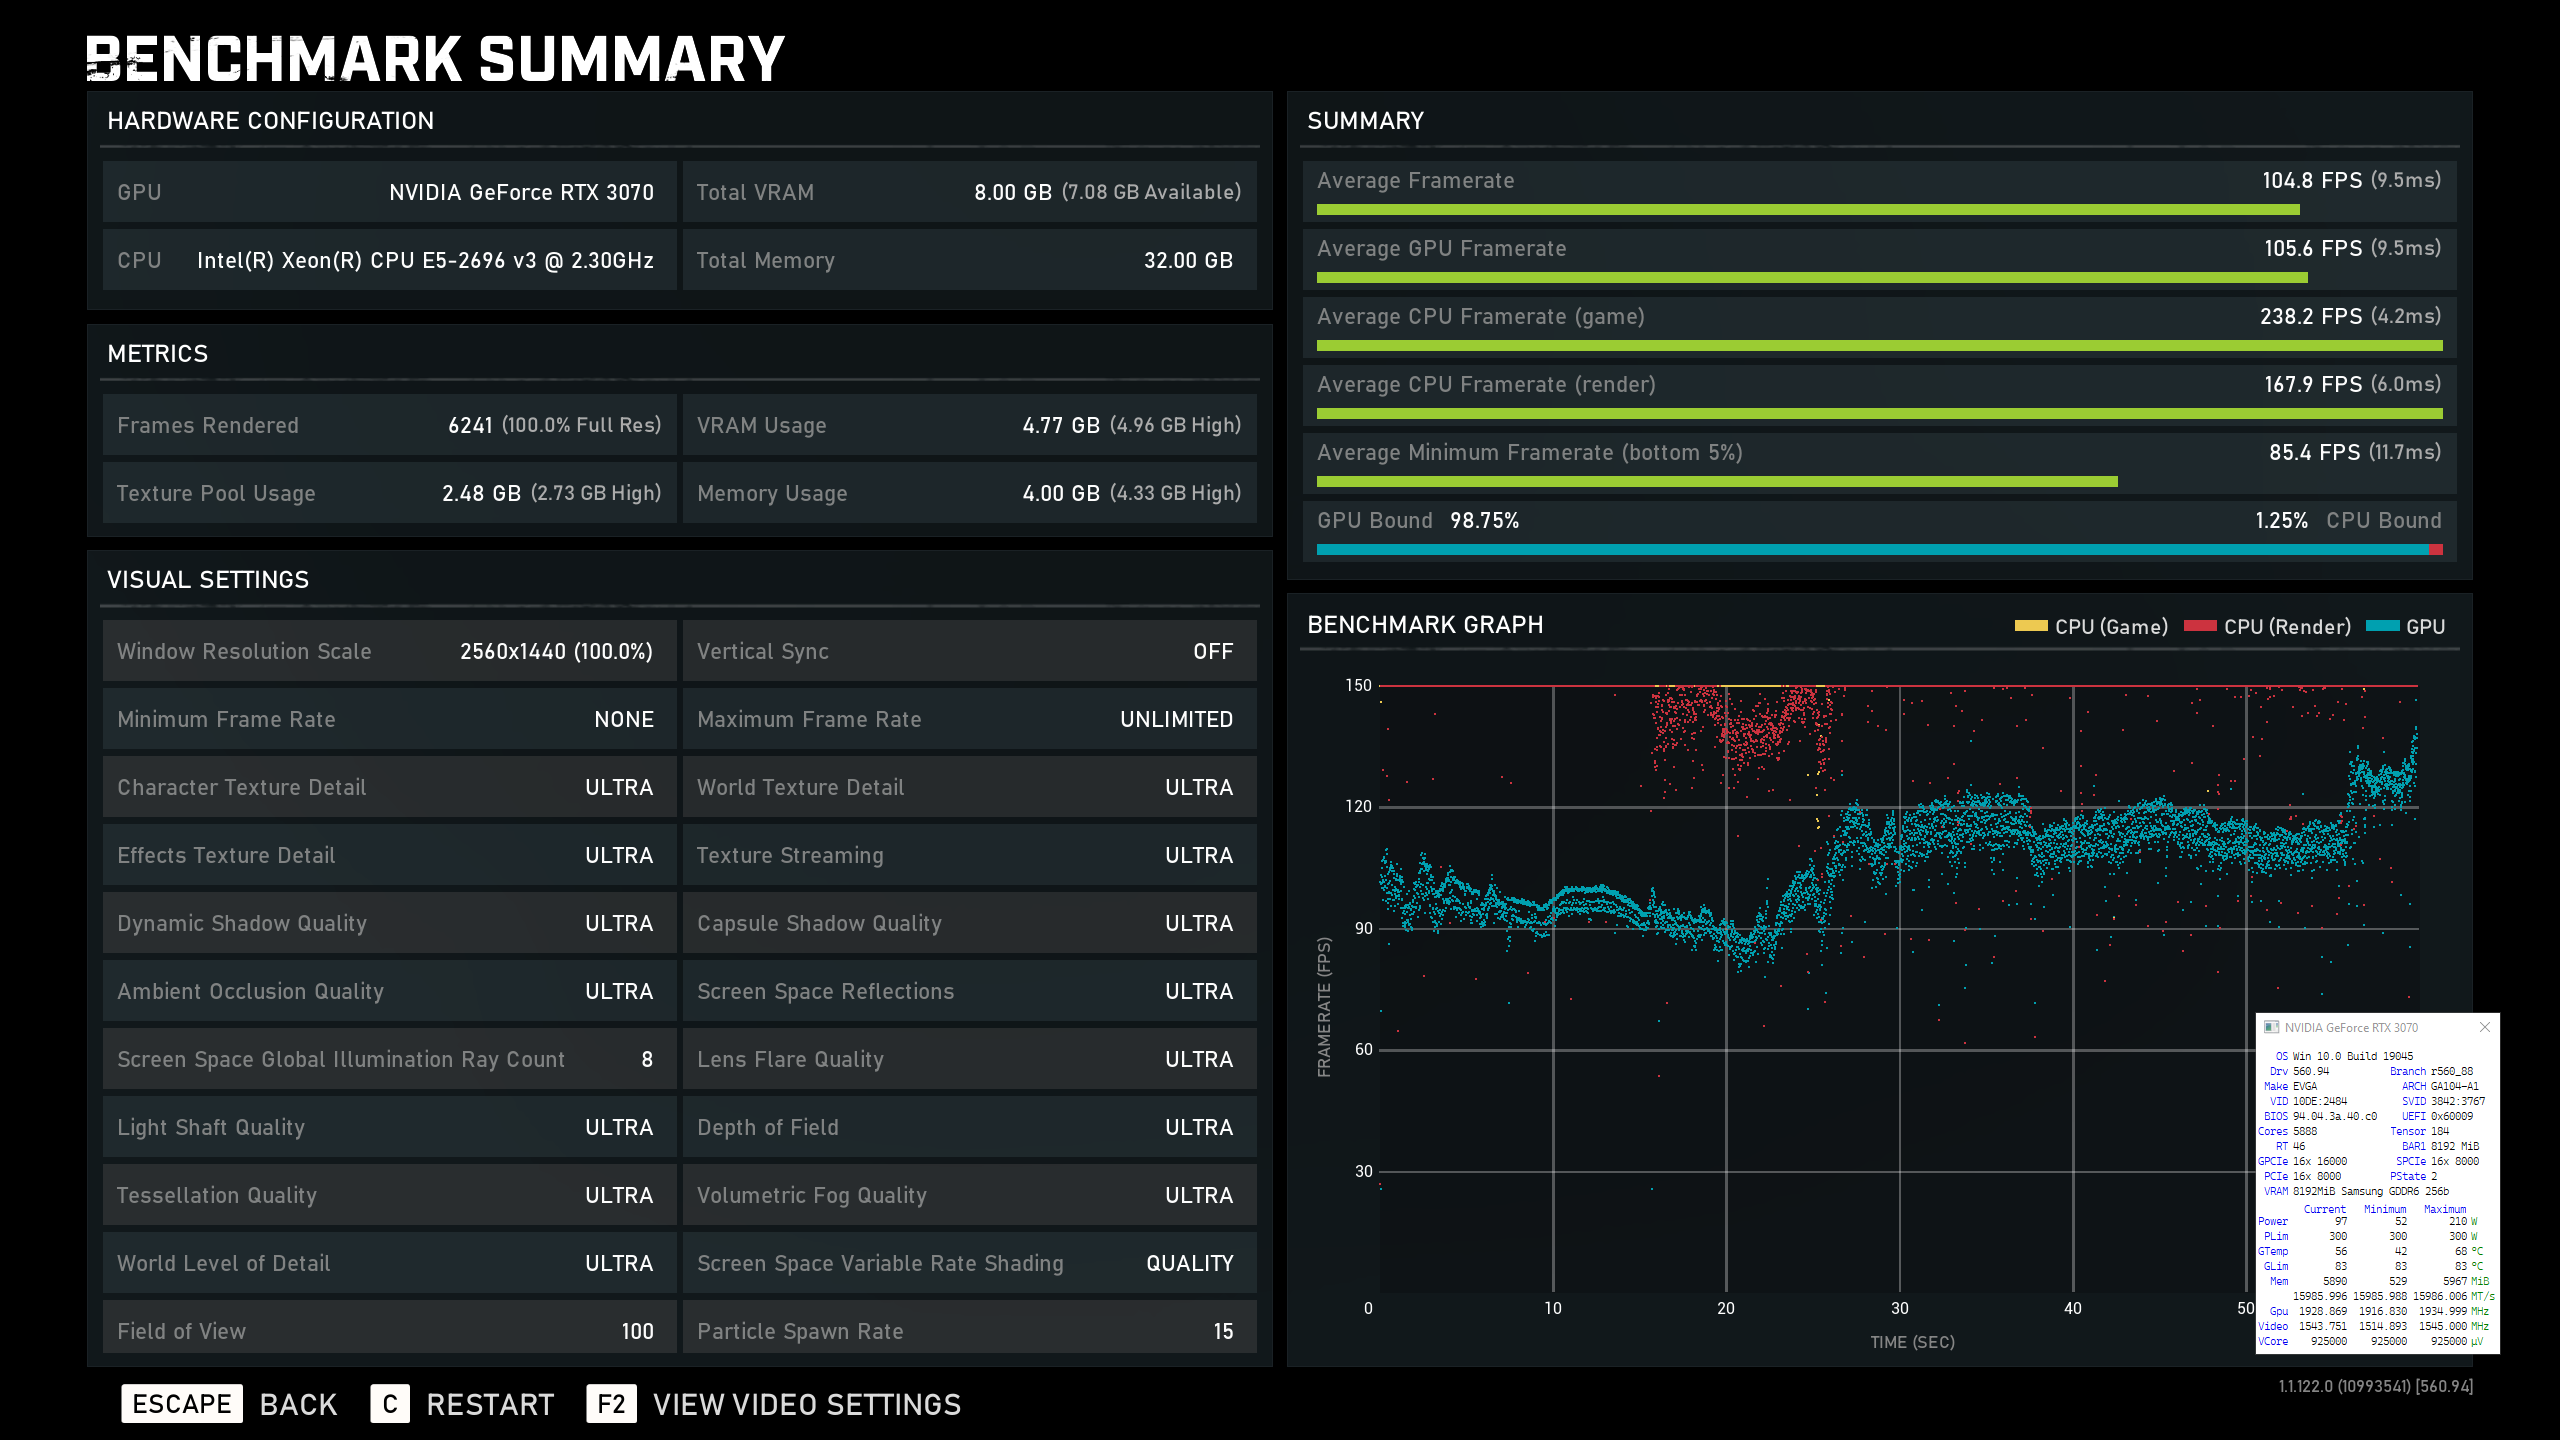
Task: Click the 120 FPS axis label on graph
Action: pos(1358,806)
